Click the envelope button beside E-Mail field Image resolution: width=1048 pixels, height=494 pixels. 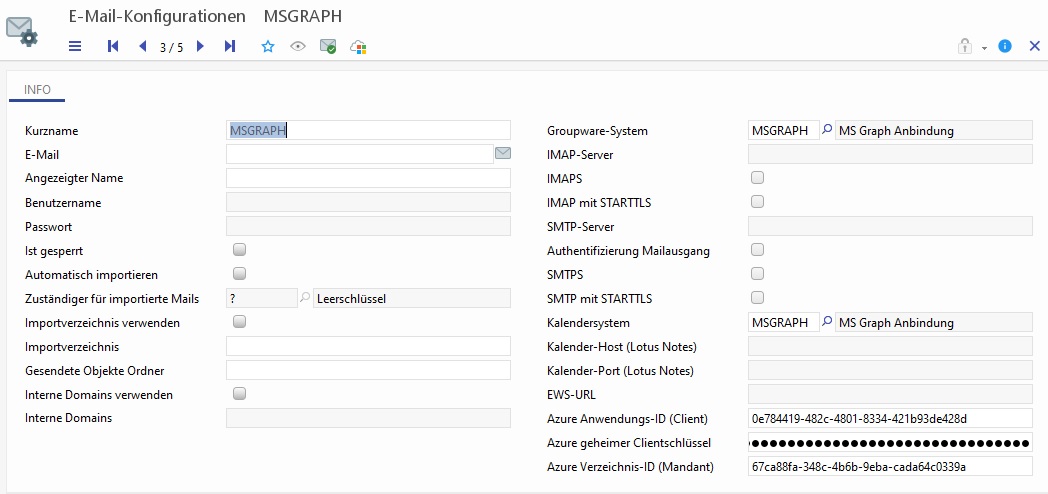(x=503, y=154)
